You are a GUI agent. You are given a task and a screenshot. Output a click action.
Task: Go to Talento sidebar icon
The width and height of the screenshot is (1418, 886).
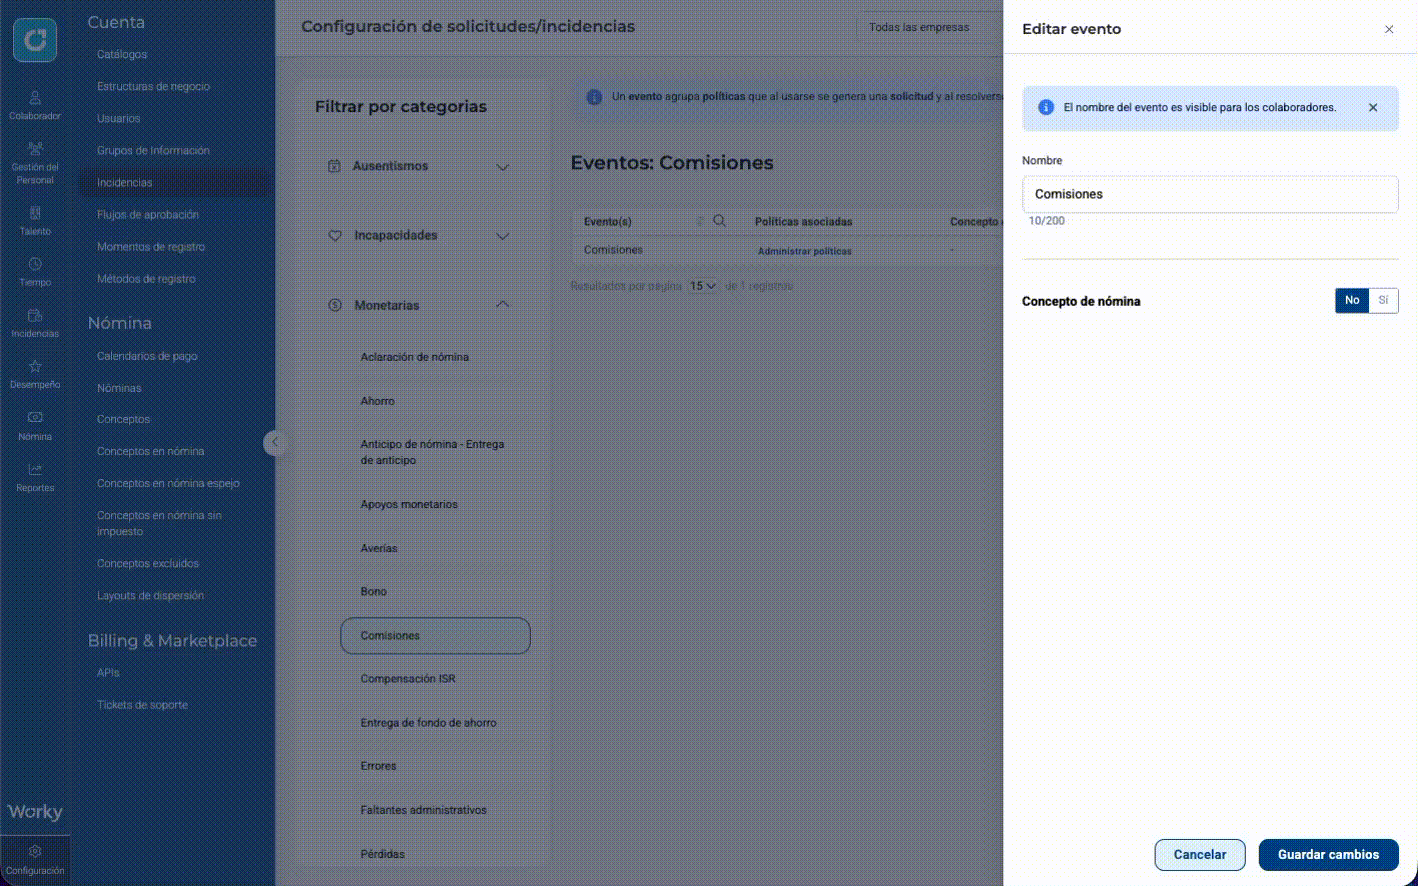coord(35,221)
